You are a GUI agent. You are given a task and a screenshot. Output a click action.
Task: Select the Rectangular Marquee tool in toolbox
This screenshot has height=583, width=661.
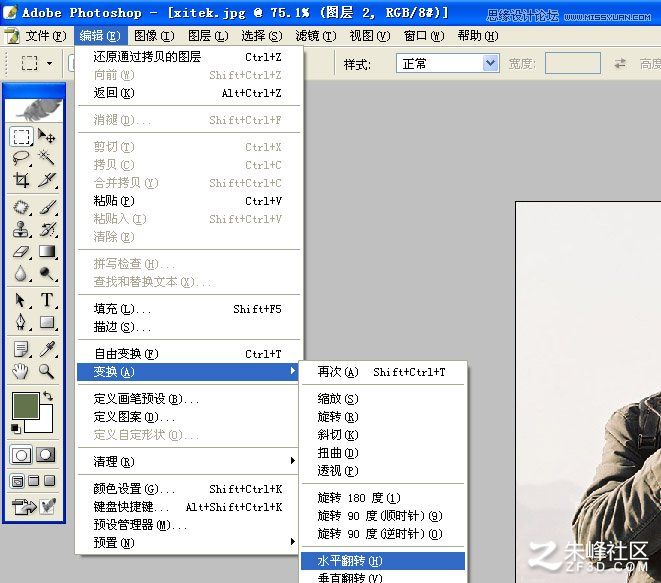pos(21,137)
